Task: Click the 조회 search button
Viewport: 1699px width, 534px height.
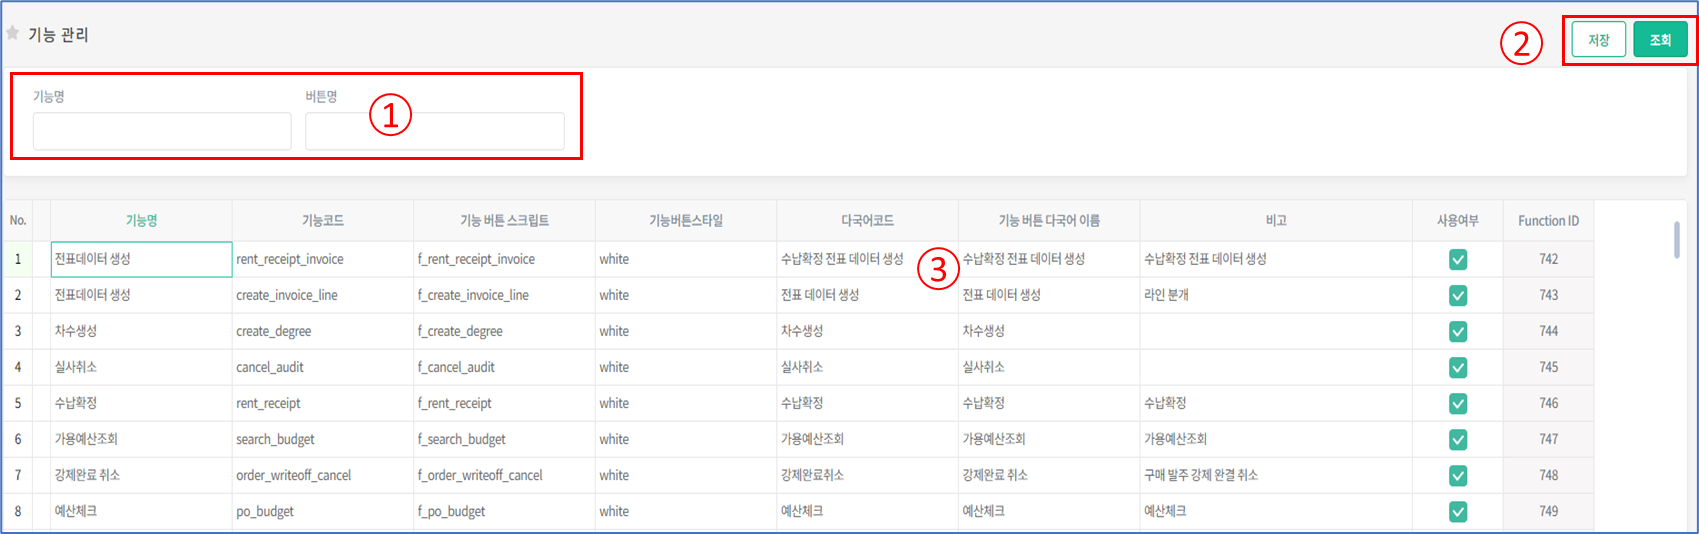Action: point(1660,40)
